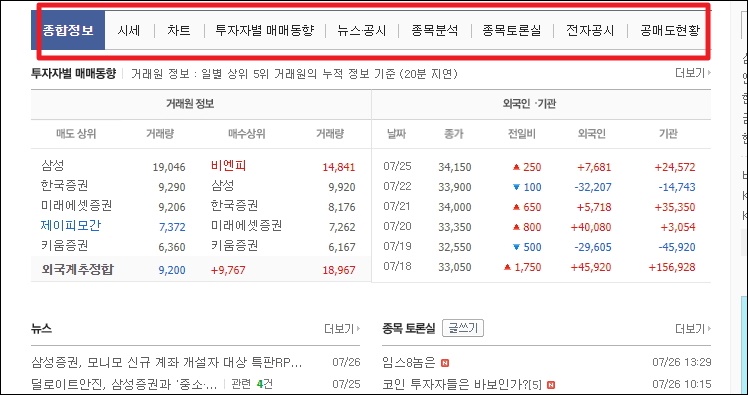Open the 종목토론실 tab
Screen dimensions: 748x395
(512, 31)
